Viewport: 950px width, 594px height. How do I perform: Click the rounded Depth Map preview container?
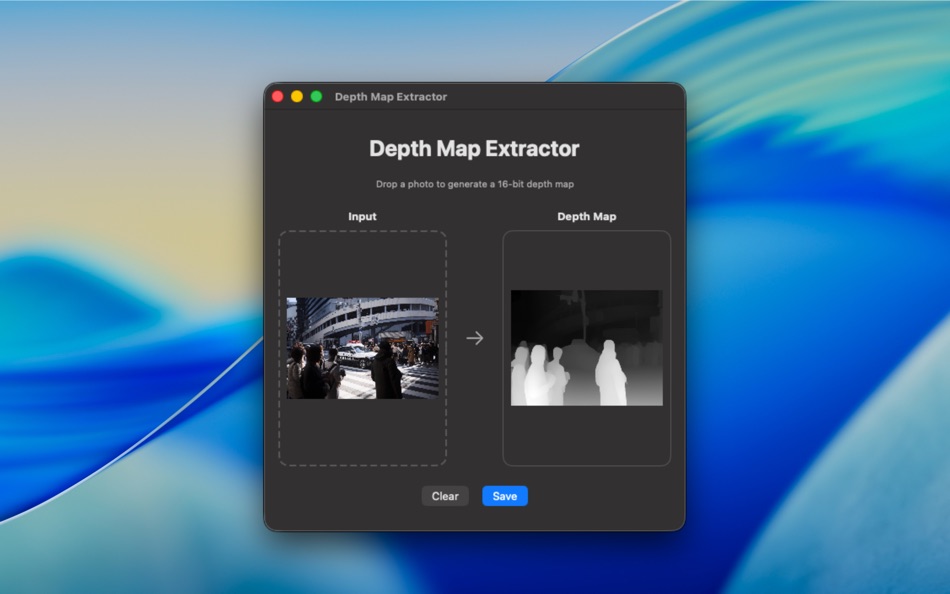[586, 440]
